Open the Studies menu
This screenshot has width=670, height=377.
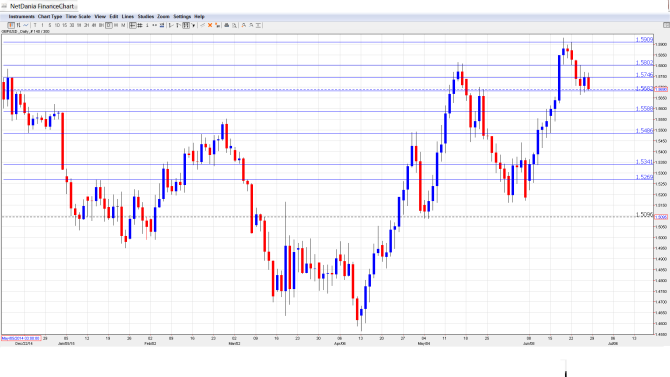[x=146, y=17]
